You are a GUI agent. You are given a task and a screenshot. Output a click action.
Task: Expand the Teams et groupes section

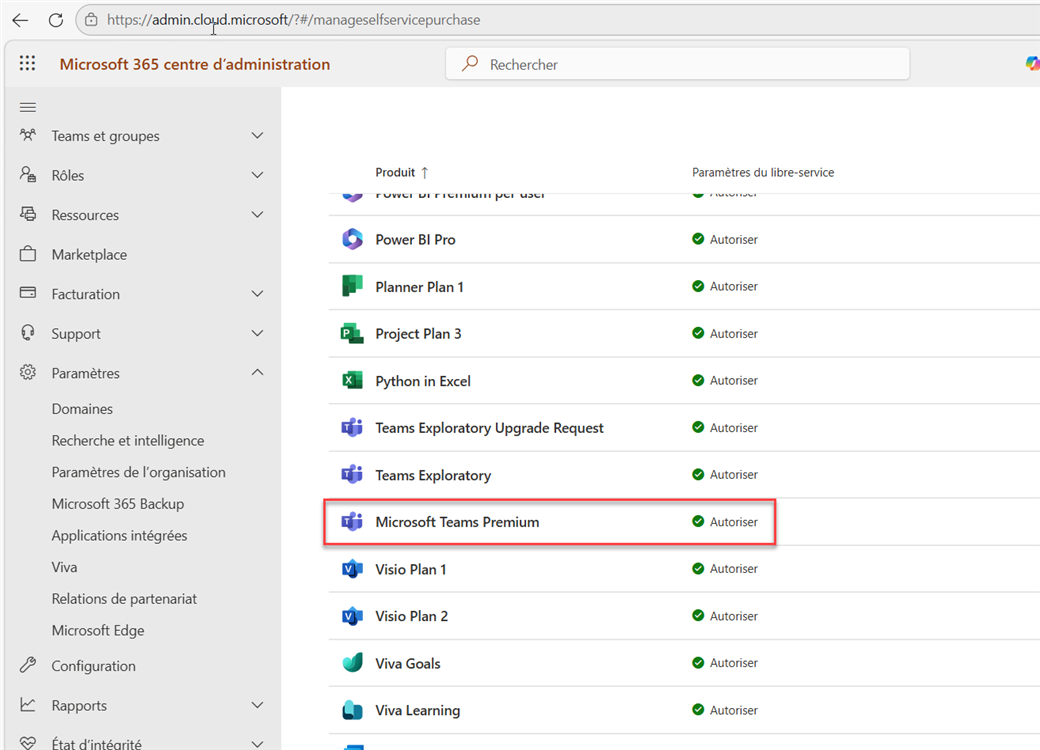pos(257,136)
